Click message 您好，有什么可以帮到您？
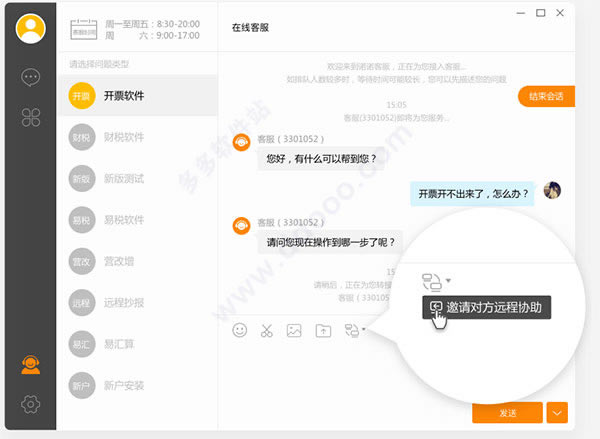The width and height of the screenshot is (600, 439). pos(321,158)
